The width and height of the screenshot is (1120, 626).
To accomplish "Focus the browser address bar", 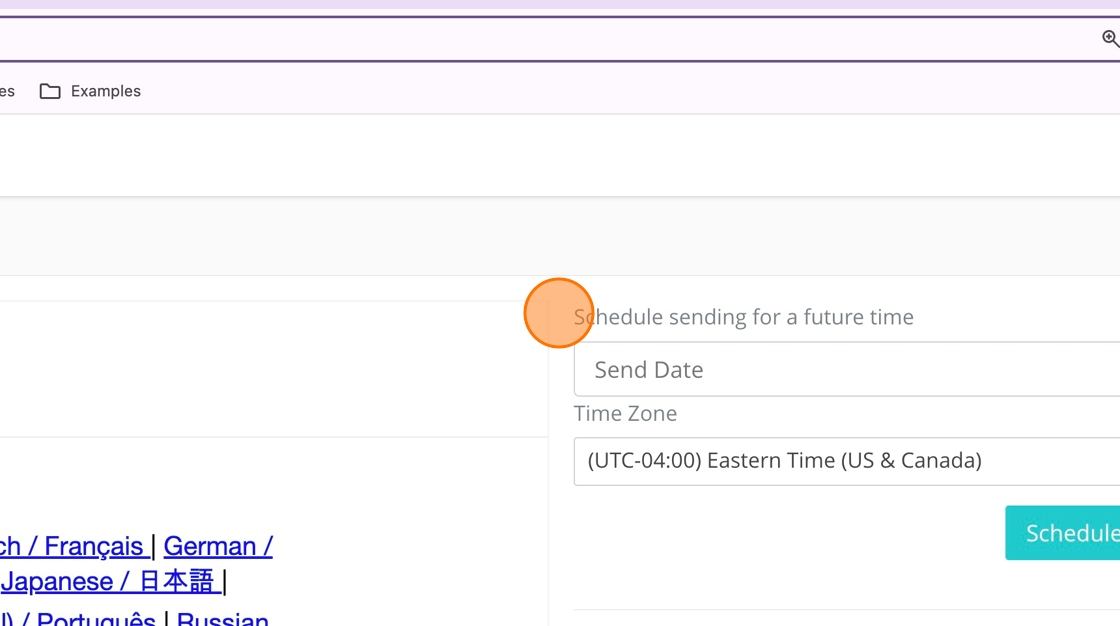I will 500,39.
